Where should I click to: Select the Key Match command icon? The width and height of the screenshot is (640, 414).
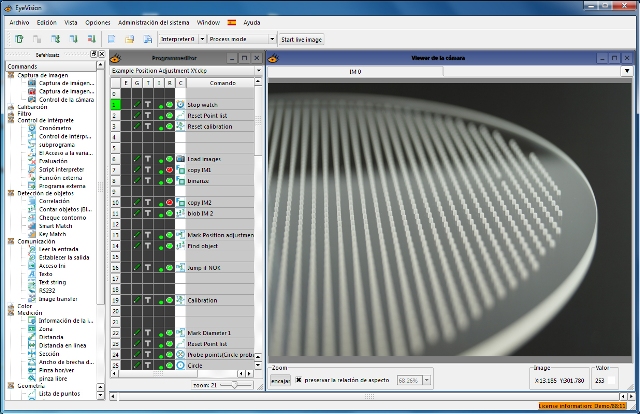(32, 234)
